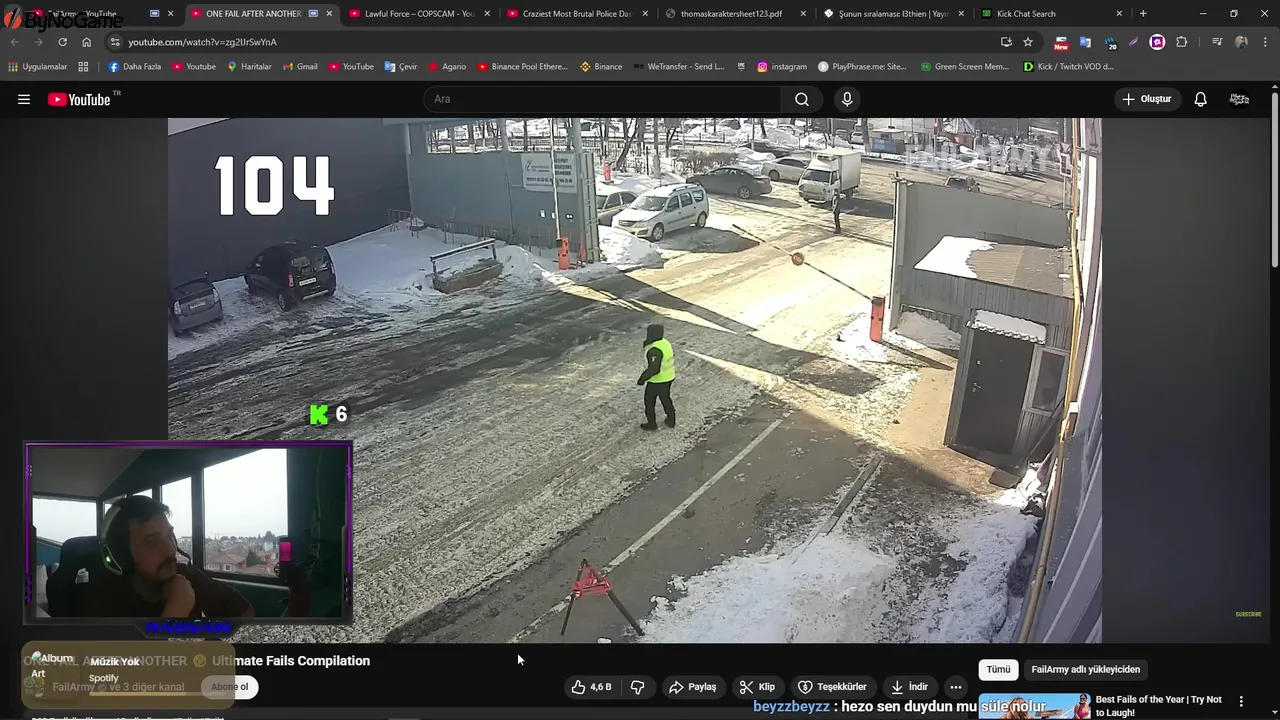The image size is (1280, 720).
Task: Open the Daha Fazla bookmark
Action: pos(135,67)
